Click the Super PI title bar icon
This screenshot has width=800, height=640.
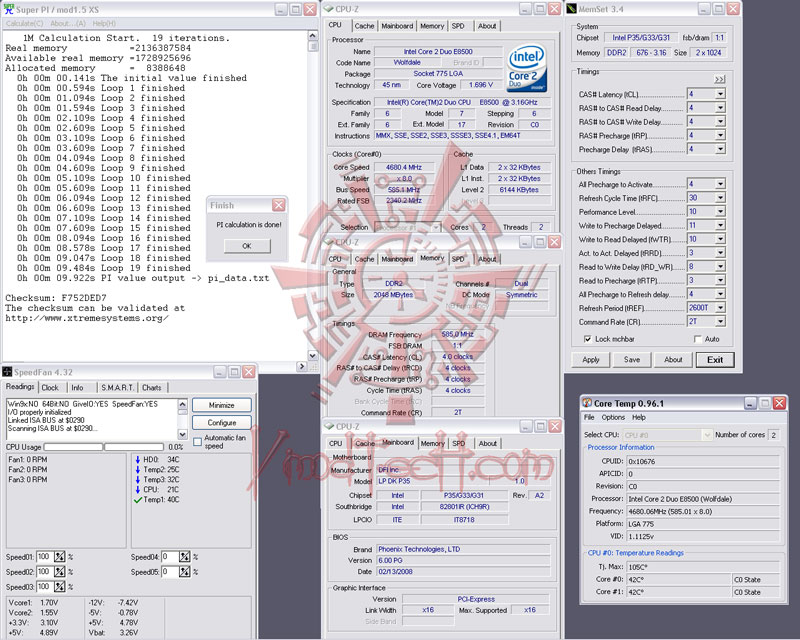tap(8, 9)
